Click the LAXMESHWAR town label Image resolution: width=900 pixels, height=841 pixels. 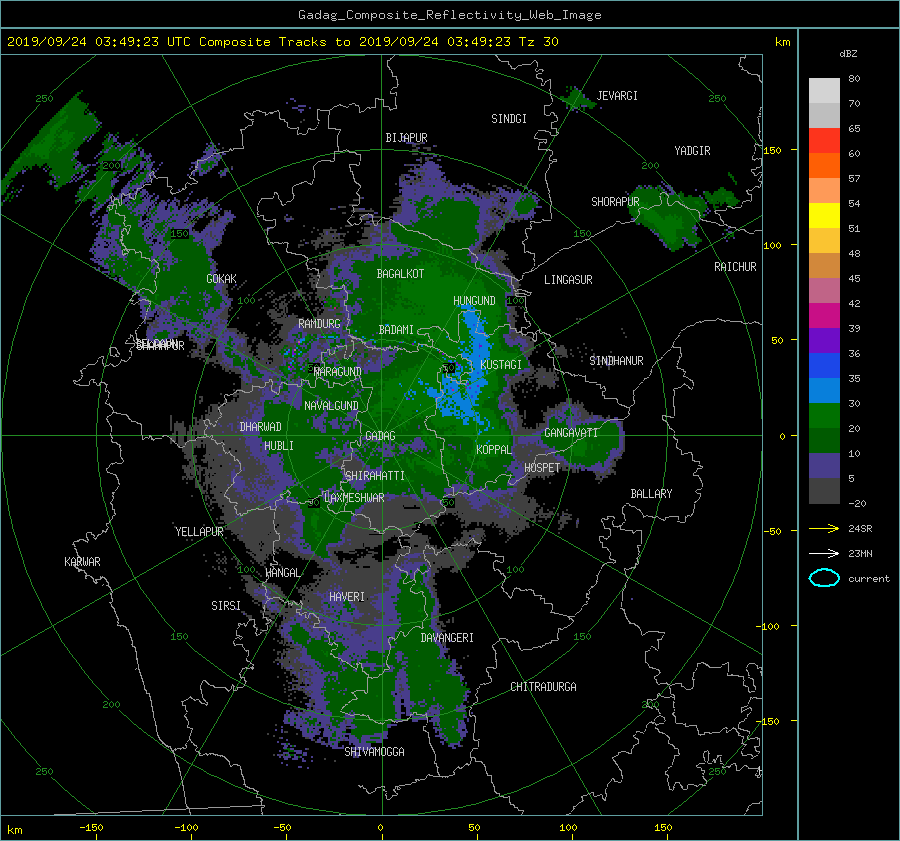click(x=354, y=498)
